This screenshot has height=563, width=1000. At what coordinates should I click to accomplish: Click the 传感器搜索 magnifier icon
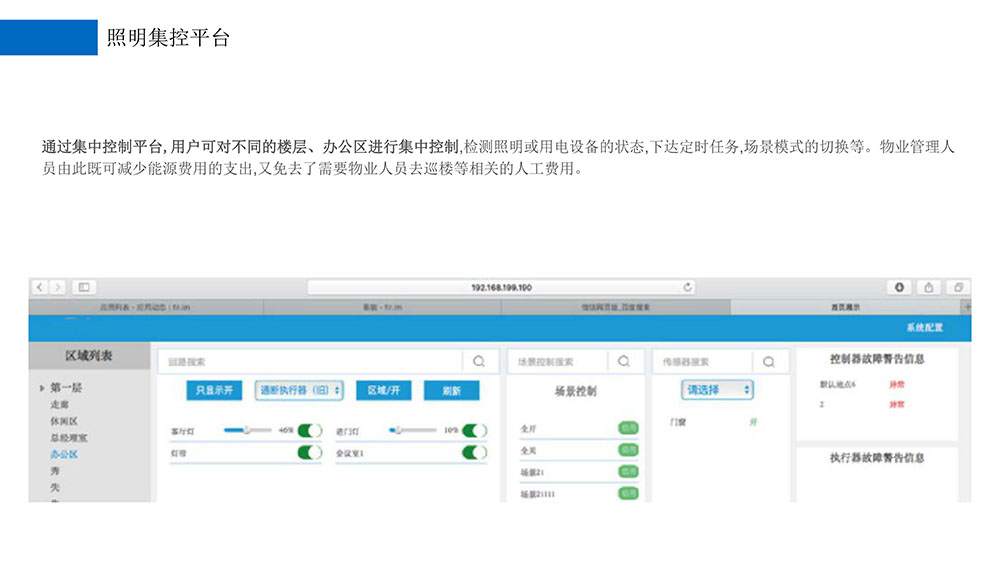[769, 361]
